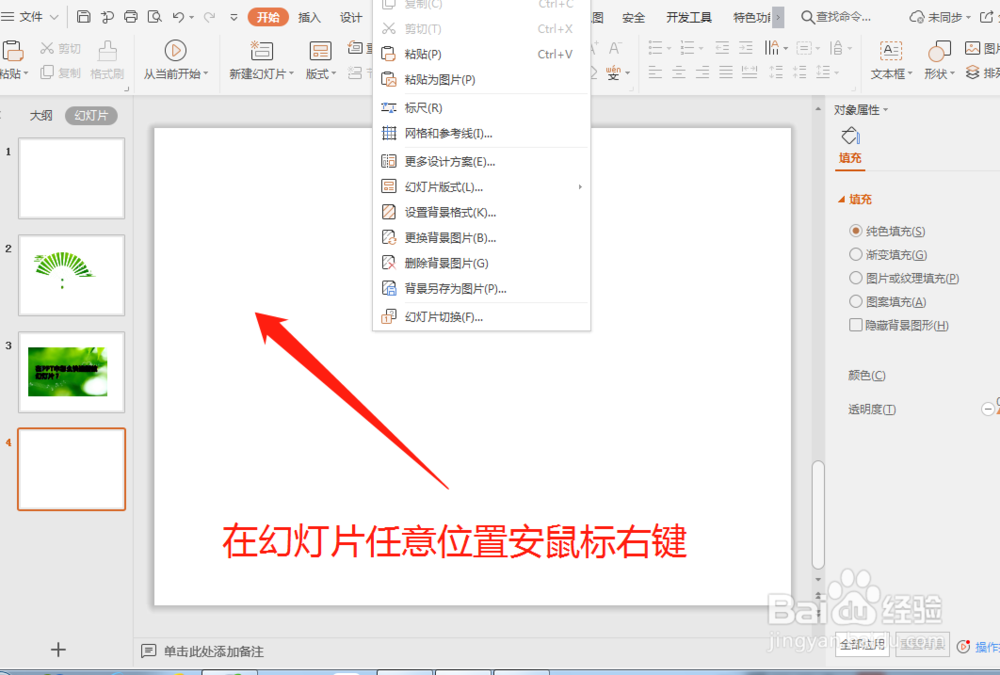Select the 图案填充 pattern fill option
This screenshot has height=675, width=1000.
click(858, 301)
